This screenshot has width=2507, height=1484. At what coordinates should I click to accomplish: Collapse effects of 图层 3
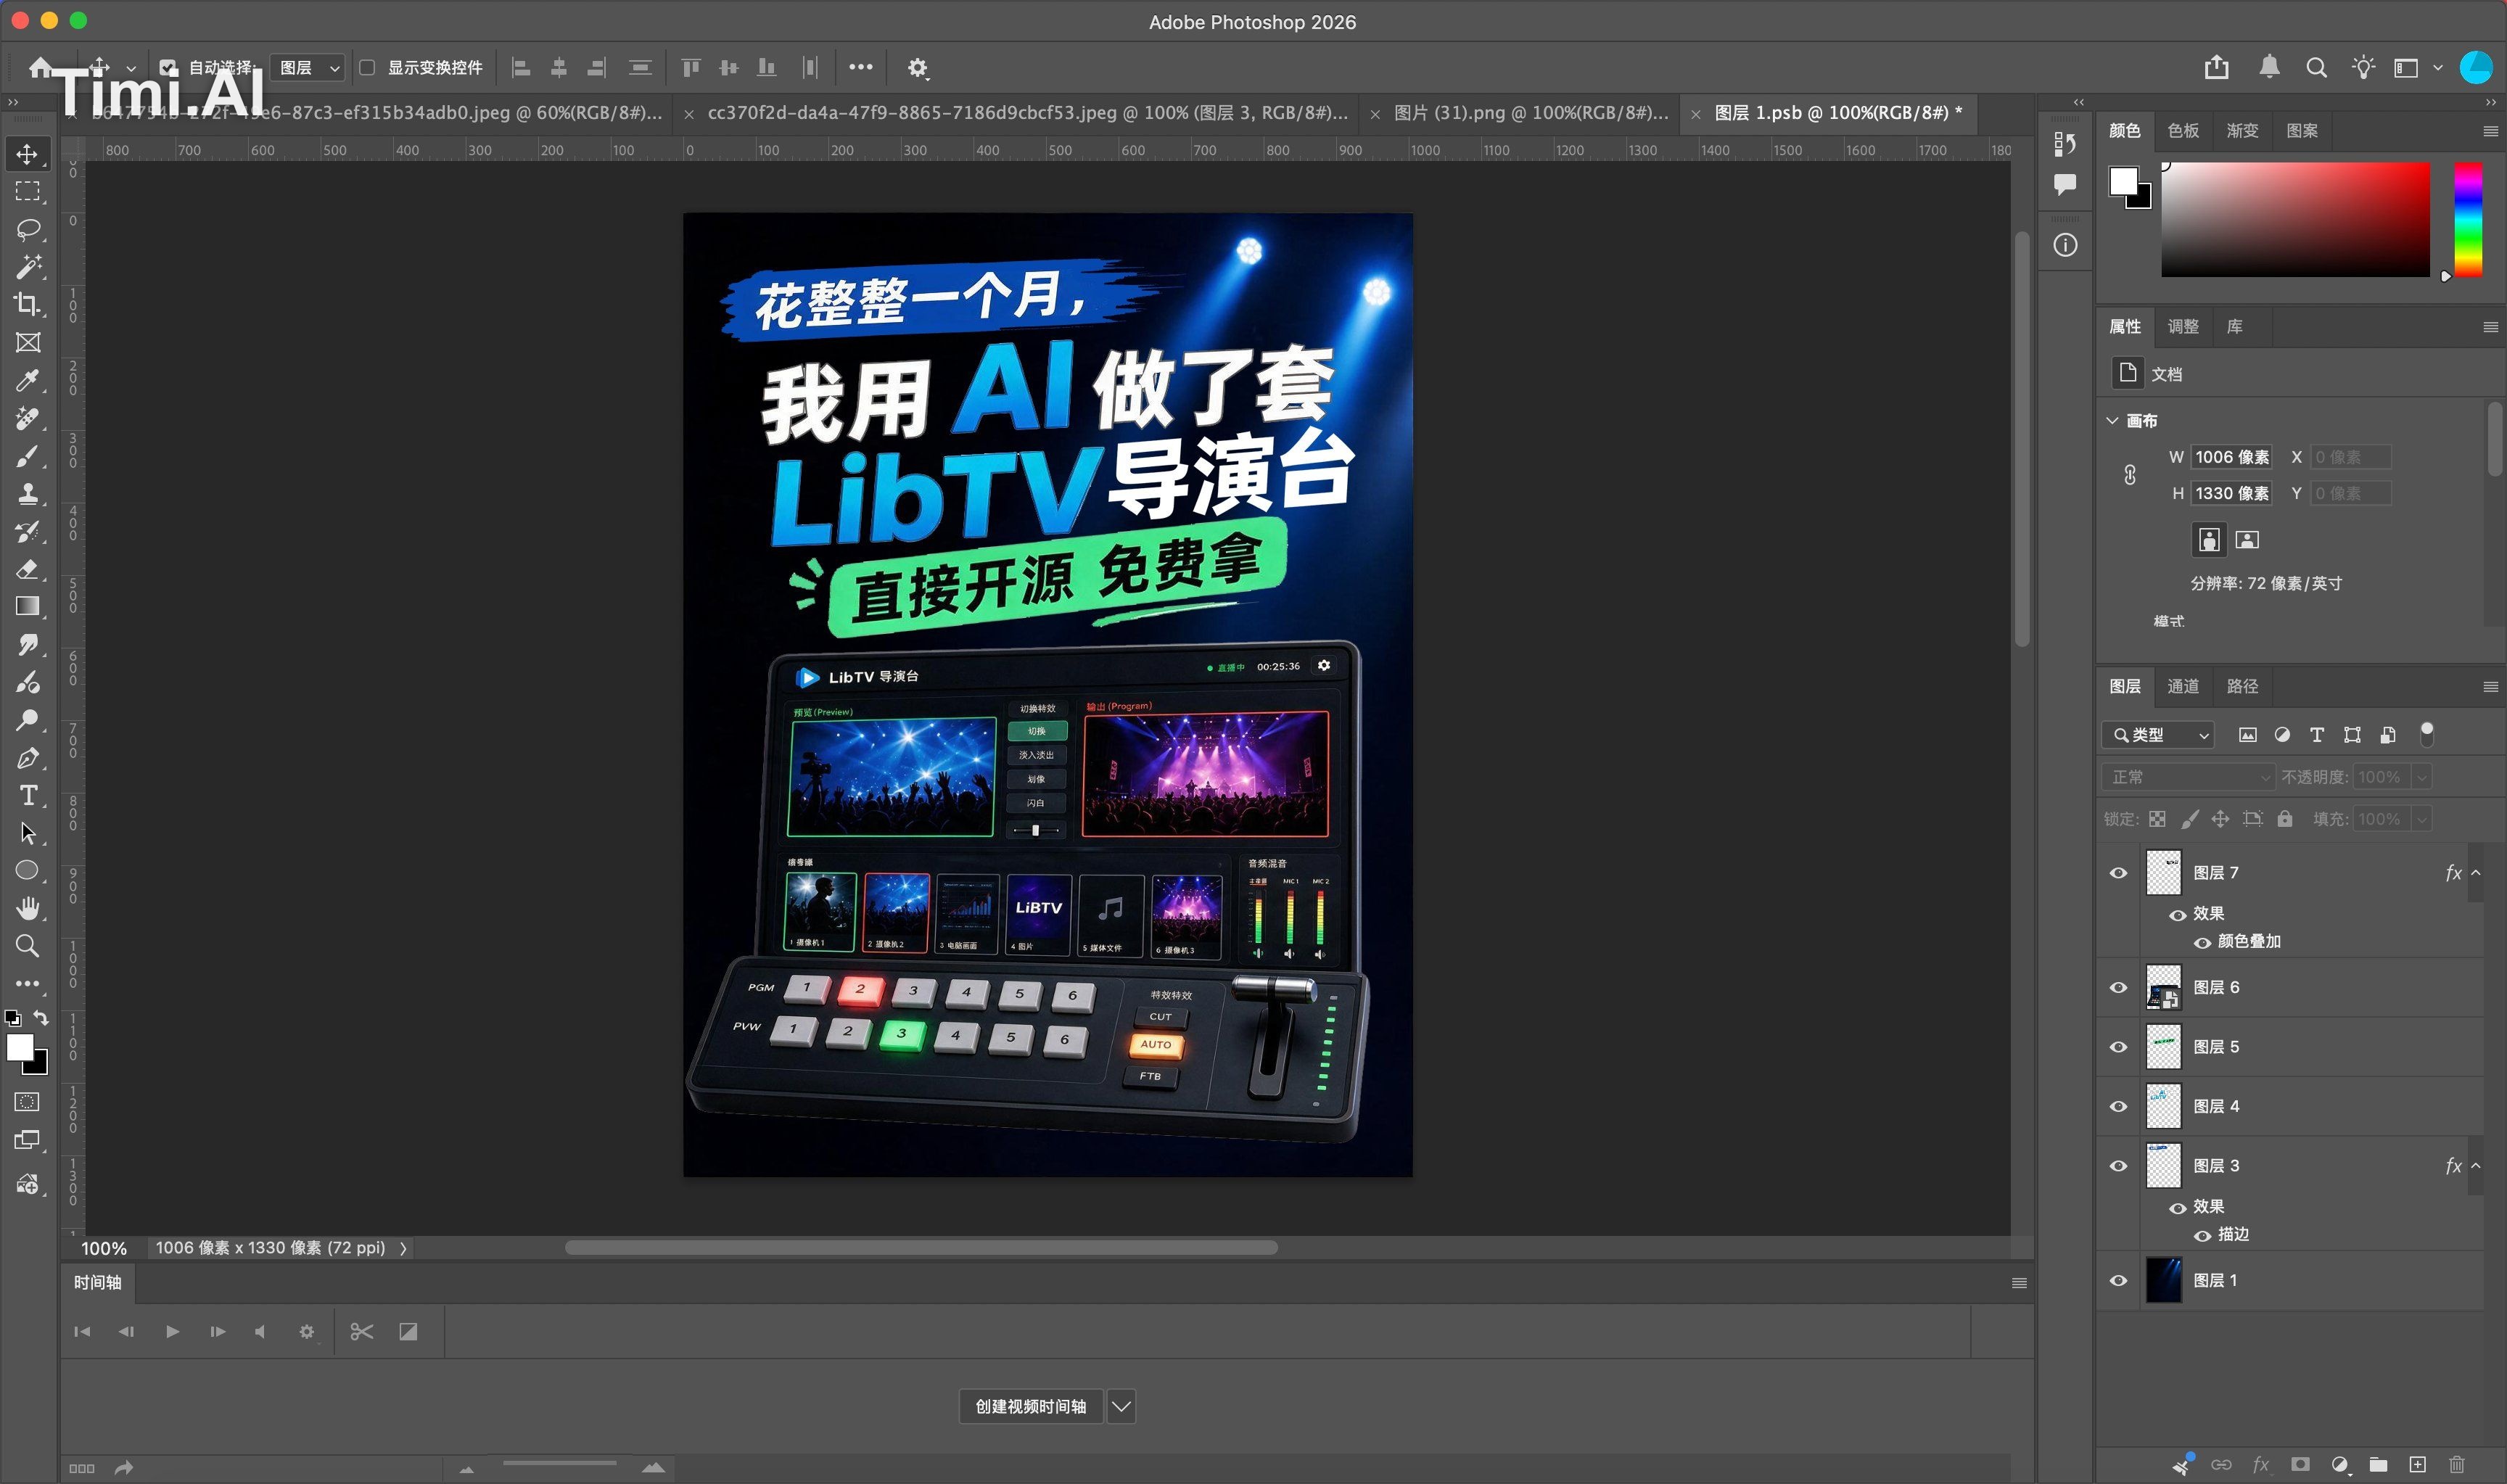pyautogui.click(x=2476, y=1166)
